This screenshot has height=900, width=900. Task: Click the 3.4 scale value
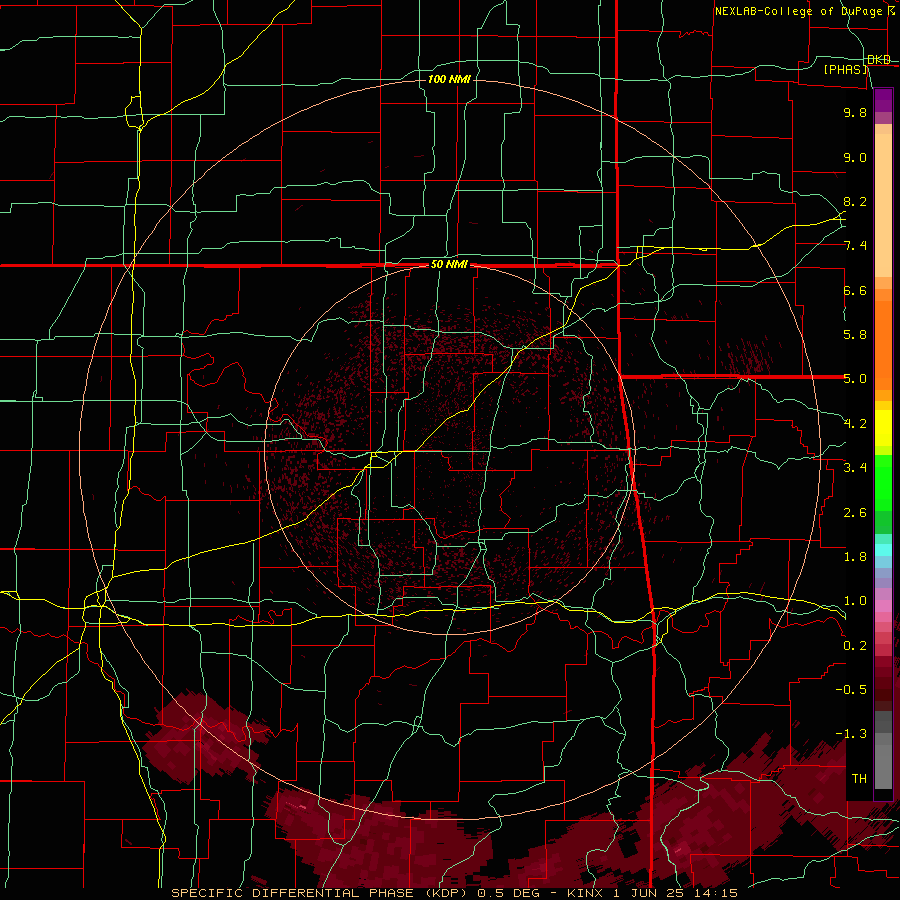pyautogui.click(x=855, y=468)
